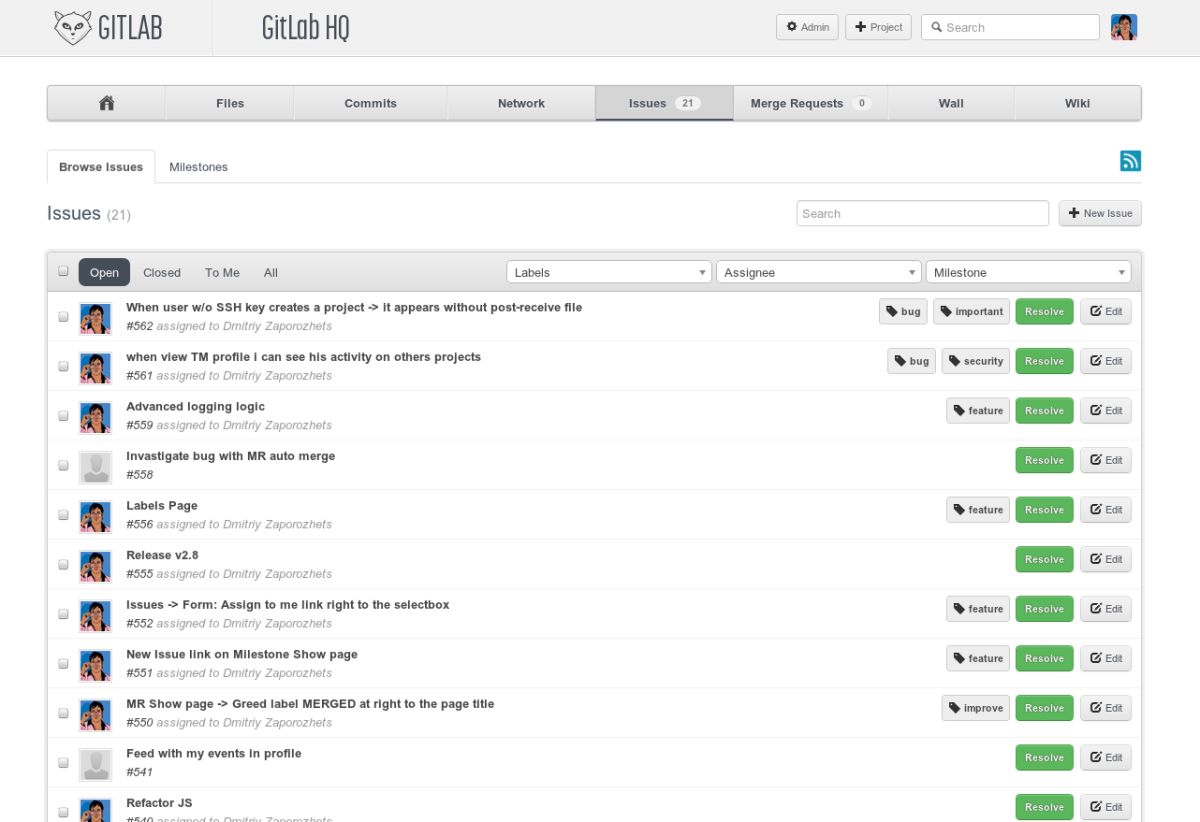Screen dimensions: 1200x822
Task: Open 'New Issue link on Milestone Show page'
Action: point(241,654)
